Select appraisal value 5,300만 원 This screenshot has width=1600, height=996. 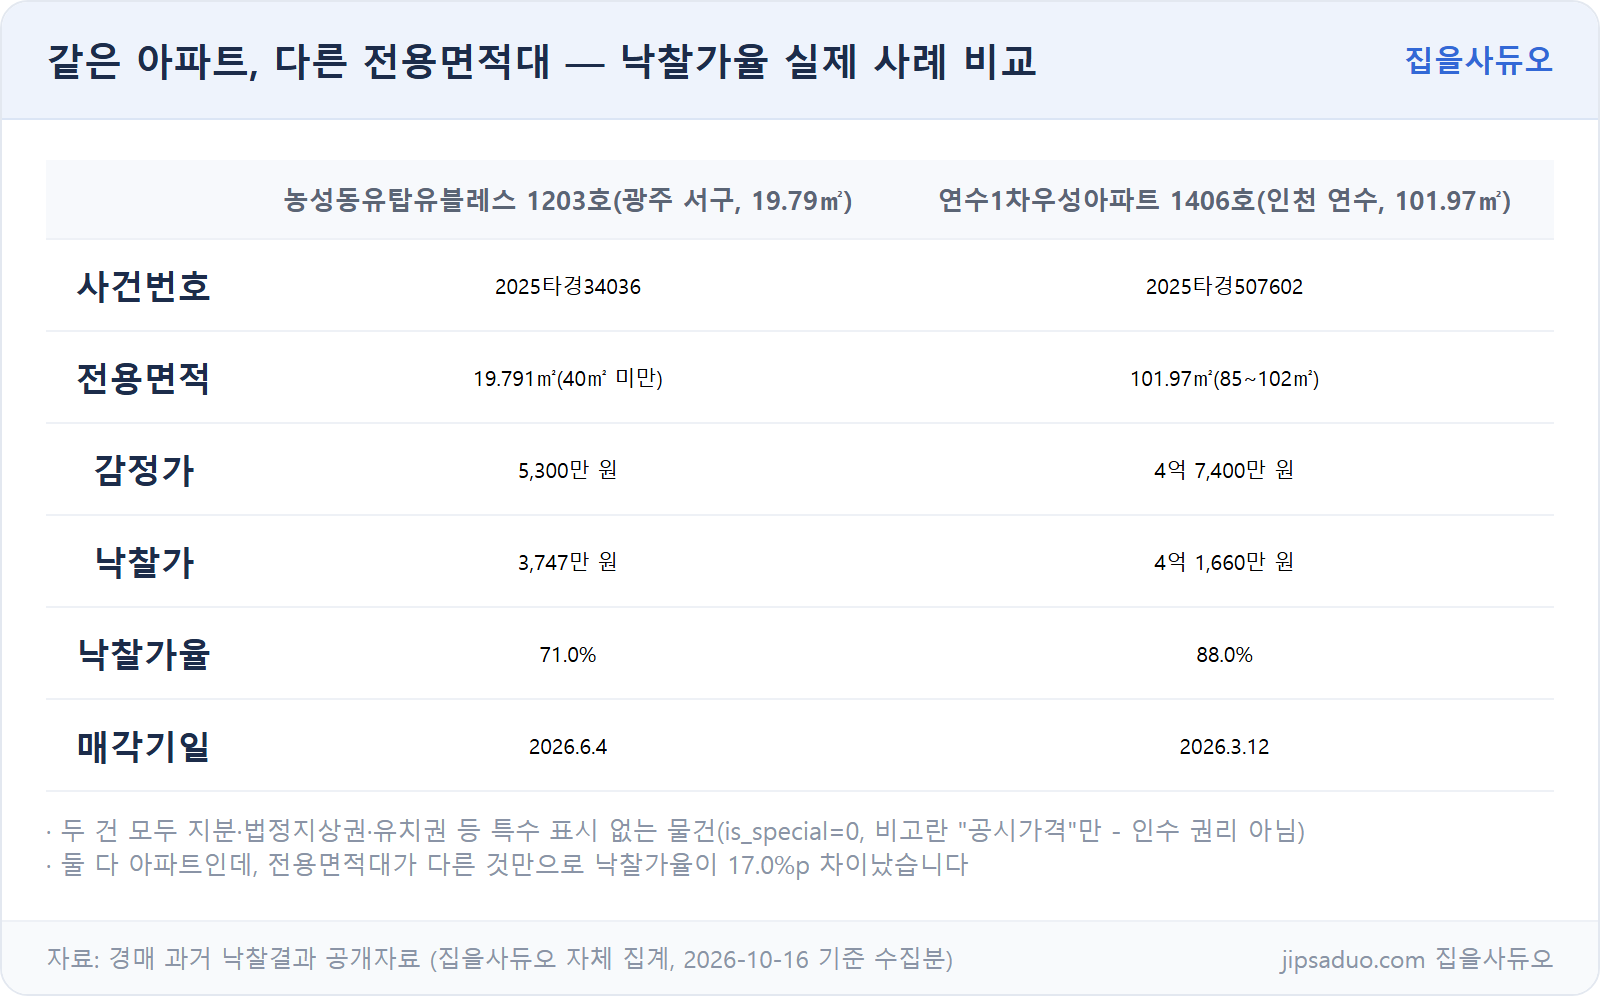(568, 471)
